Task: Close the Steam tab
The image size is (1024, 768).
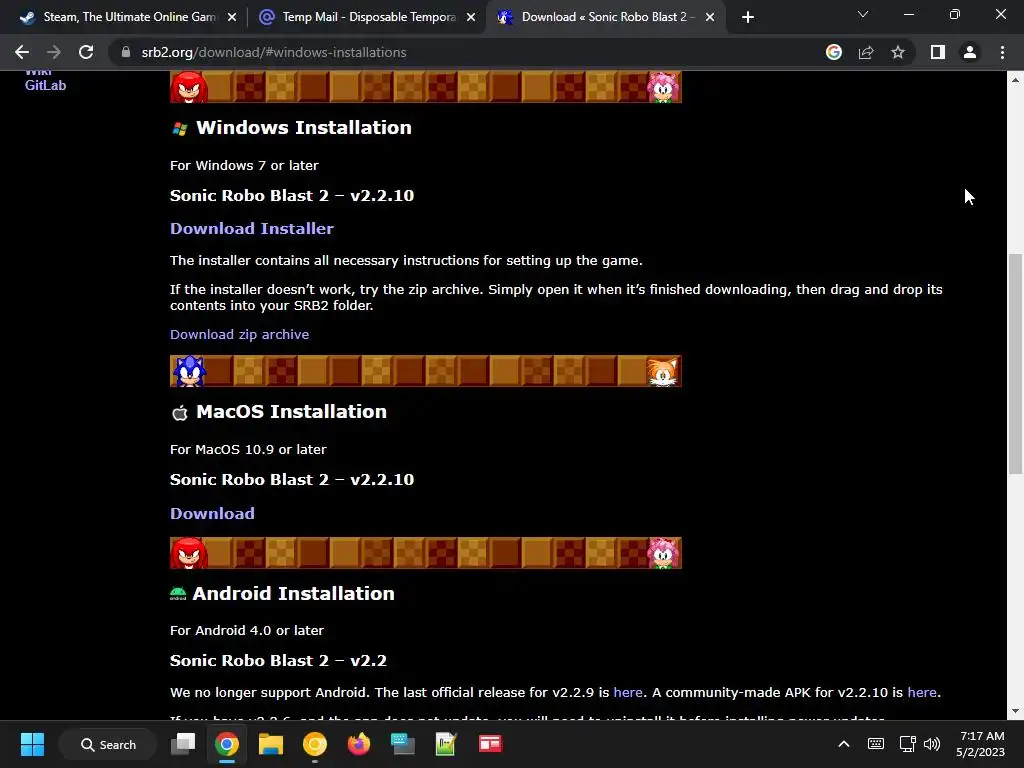Action: [232, 17]
